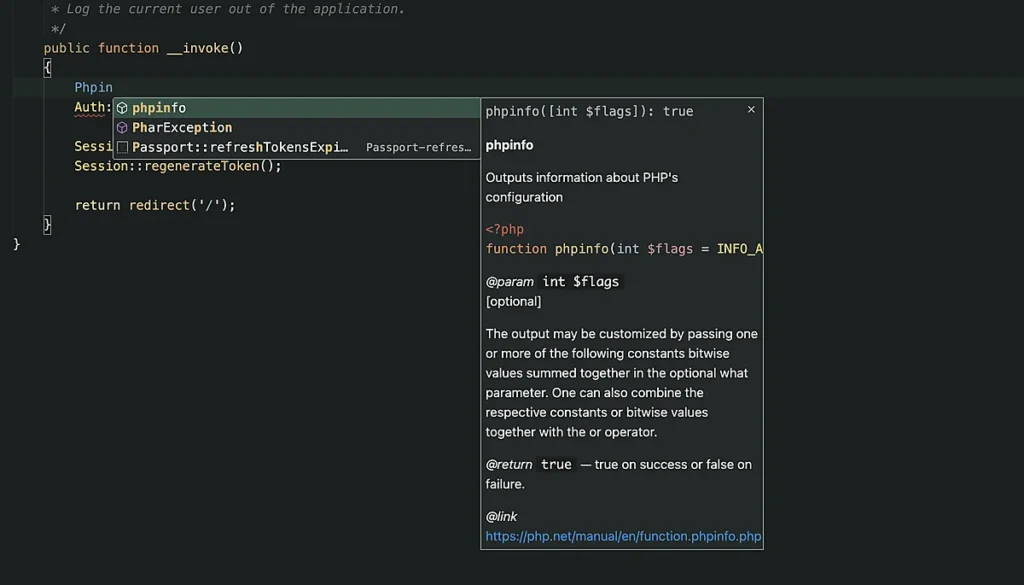Click the Session::regenerateToken() call
Image resolution: width=1024 pixels, height=585 pixels.
[176, 166]
